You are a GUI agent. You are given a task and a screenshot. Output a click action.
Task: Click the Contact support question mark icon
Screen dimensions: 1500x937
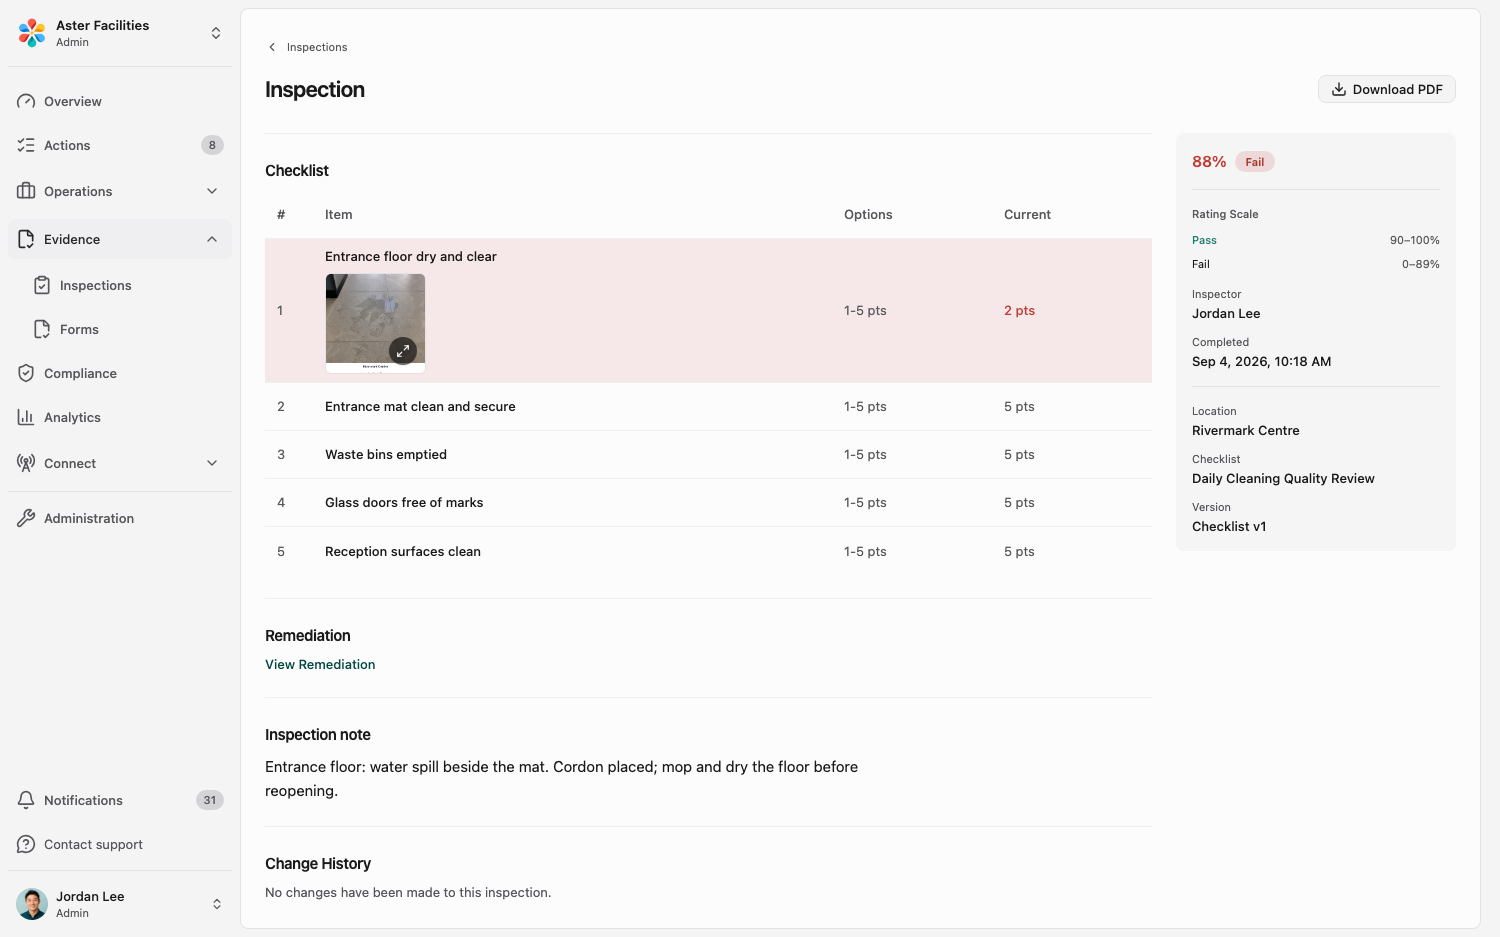coord(26,844)
